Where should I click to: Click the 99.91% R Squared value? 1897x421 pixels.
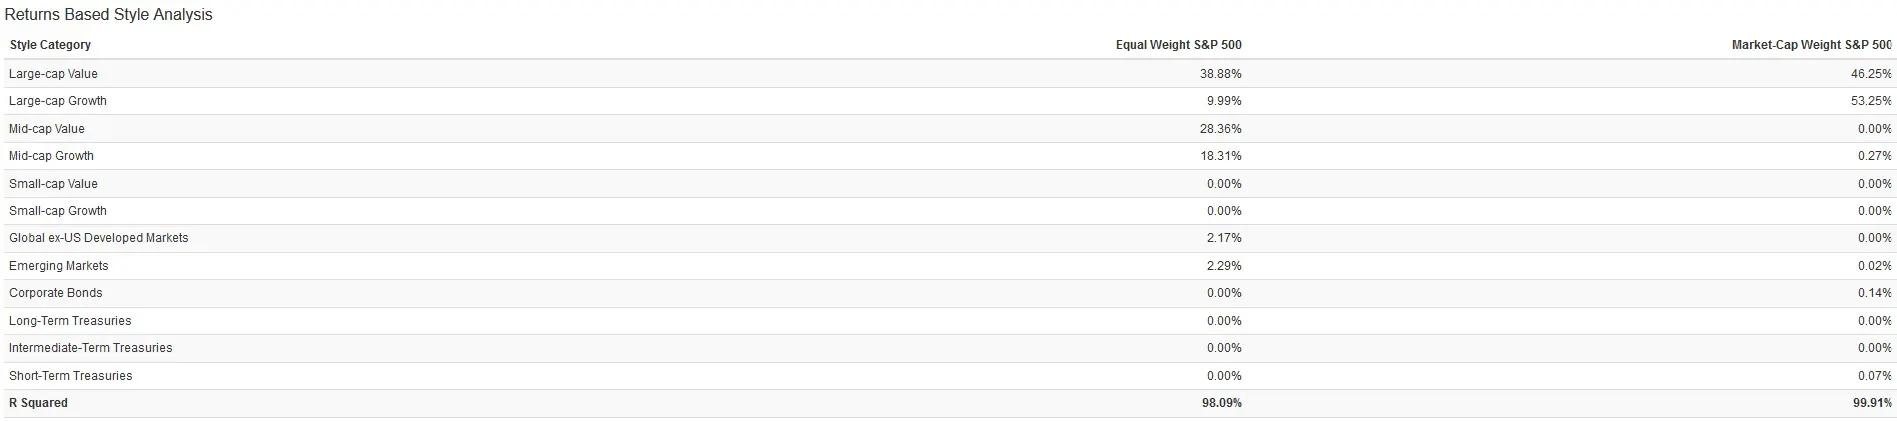[x=1871, y=403]
